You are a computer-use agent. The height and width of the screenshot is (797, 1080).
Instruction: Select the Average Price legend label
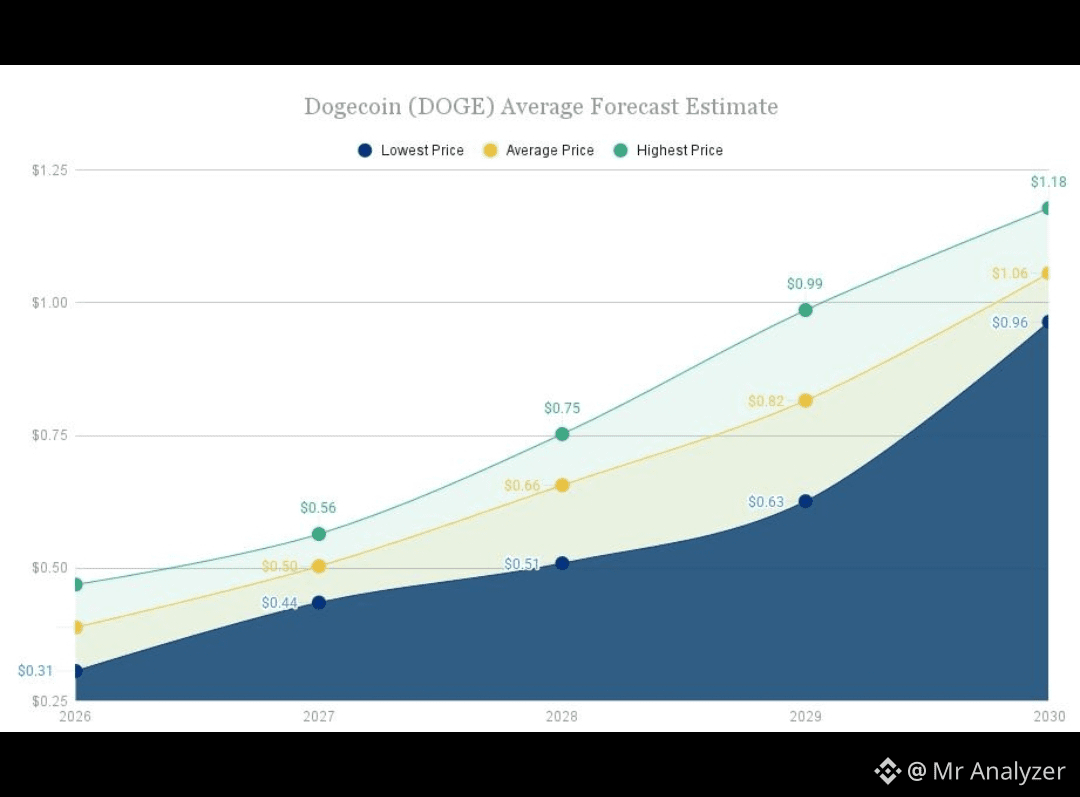click(x=550, y=150)
